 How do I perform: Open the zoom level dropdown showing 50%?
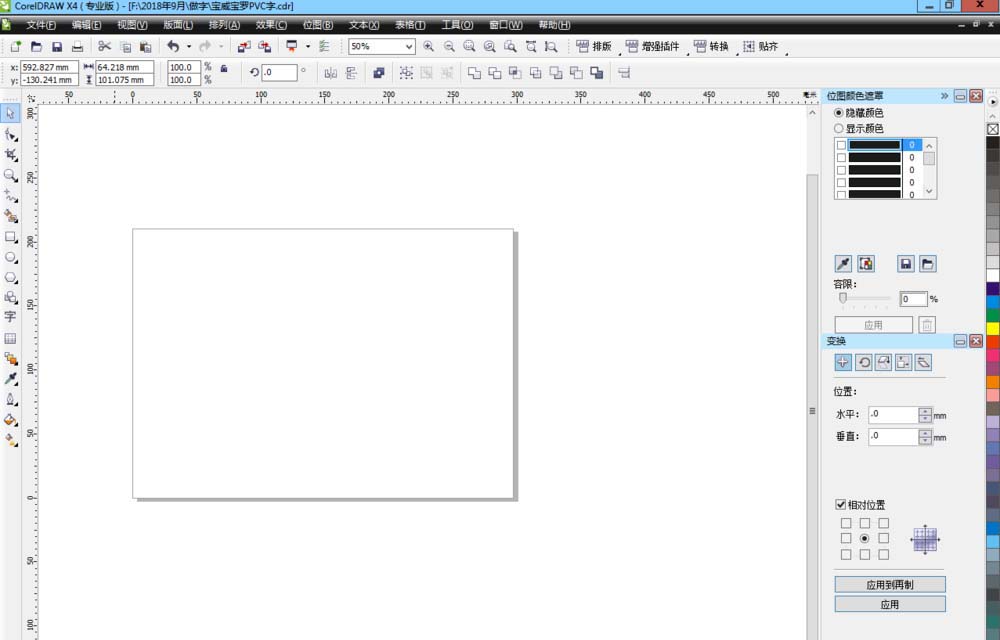(409, 47)
